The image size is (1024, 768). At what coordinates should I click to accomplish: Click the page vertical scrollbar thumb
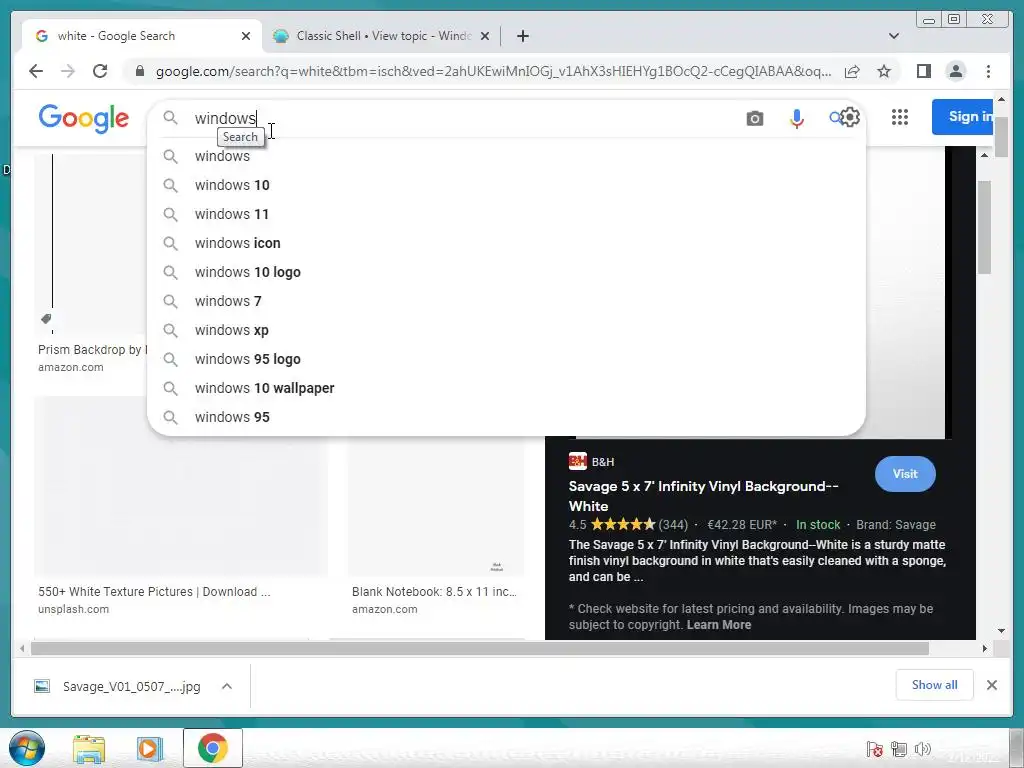click(x=1001, y=137)
